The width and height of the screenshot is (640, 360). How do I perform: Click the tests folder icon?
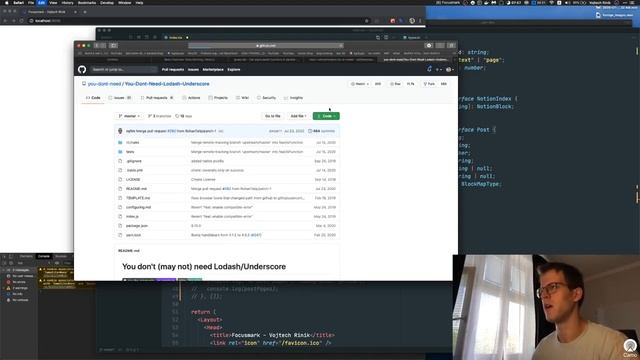coord(120,152)
